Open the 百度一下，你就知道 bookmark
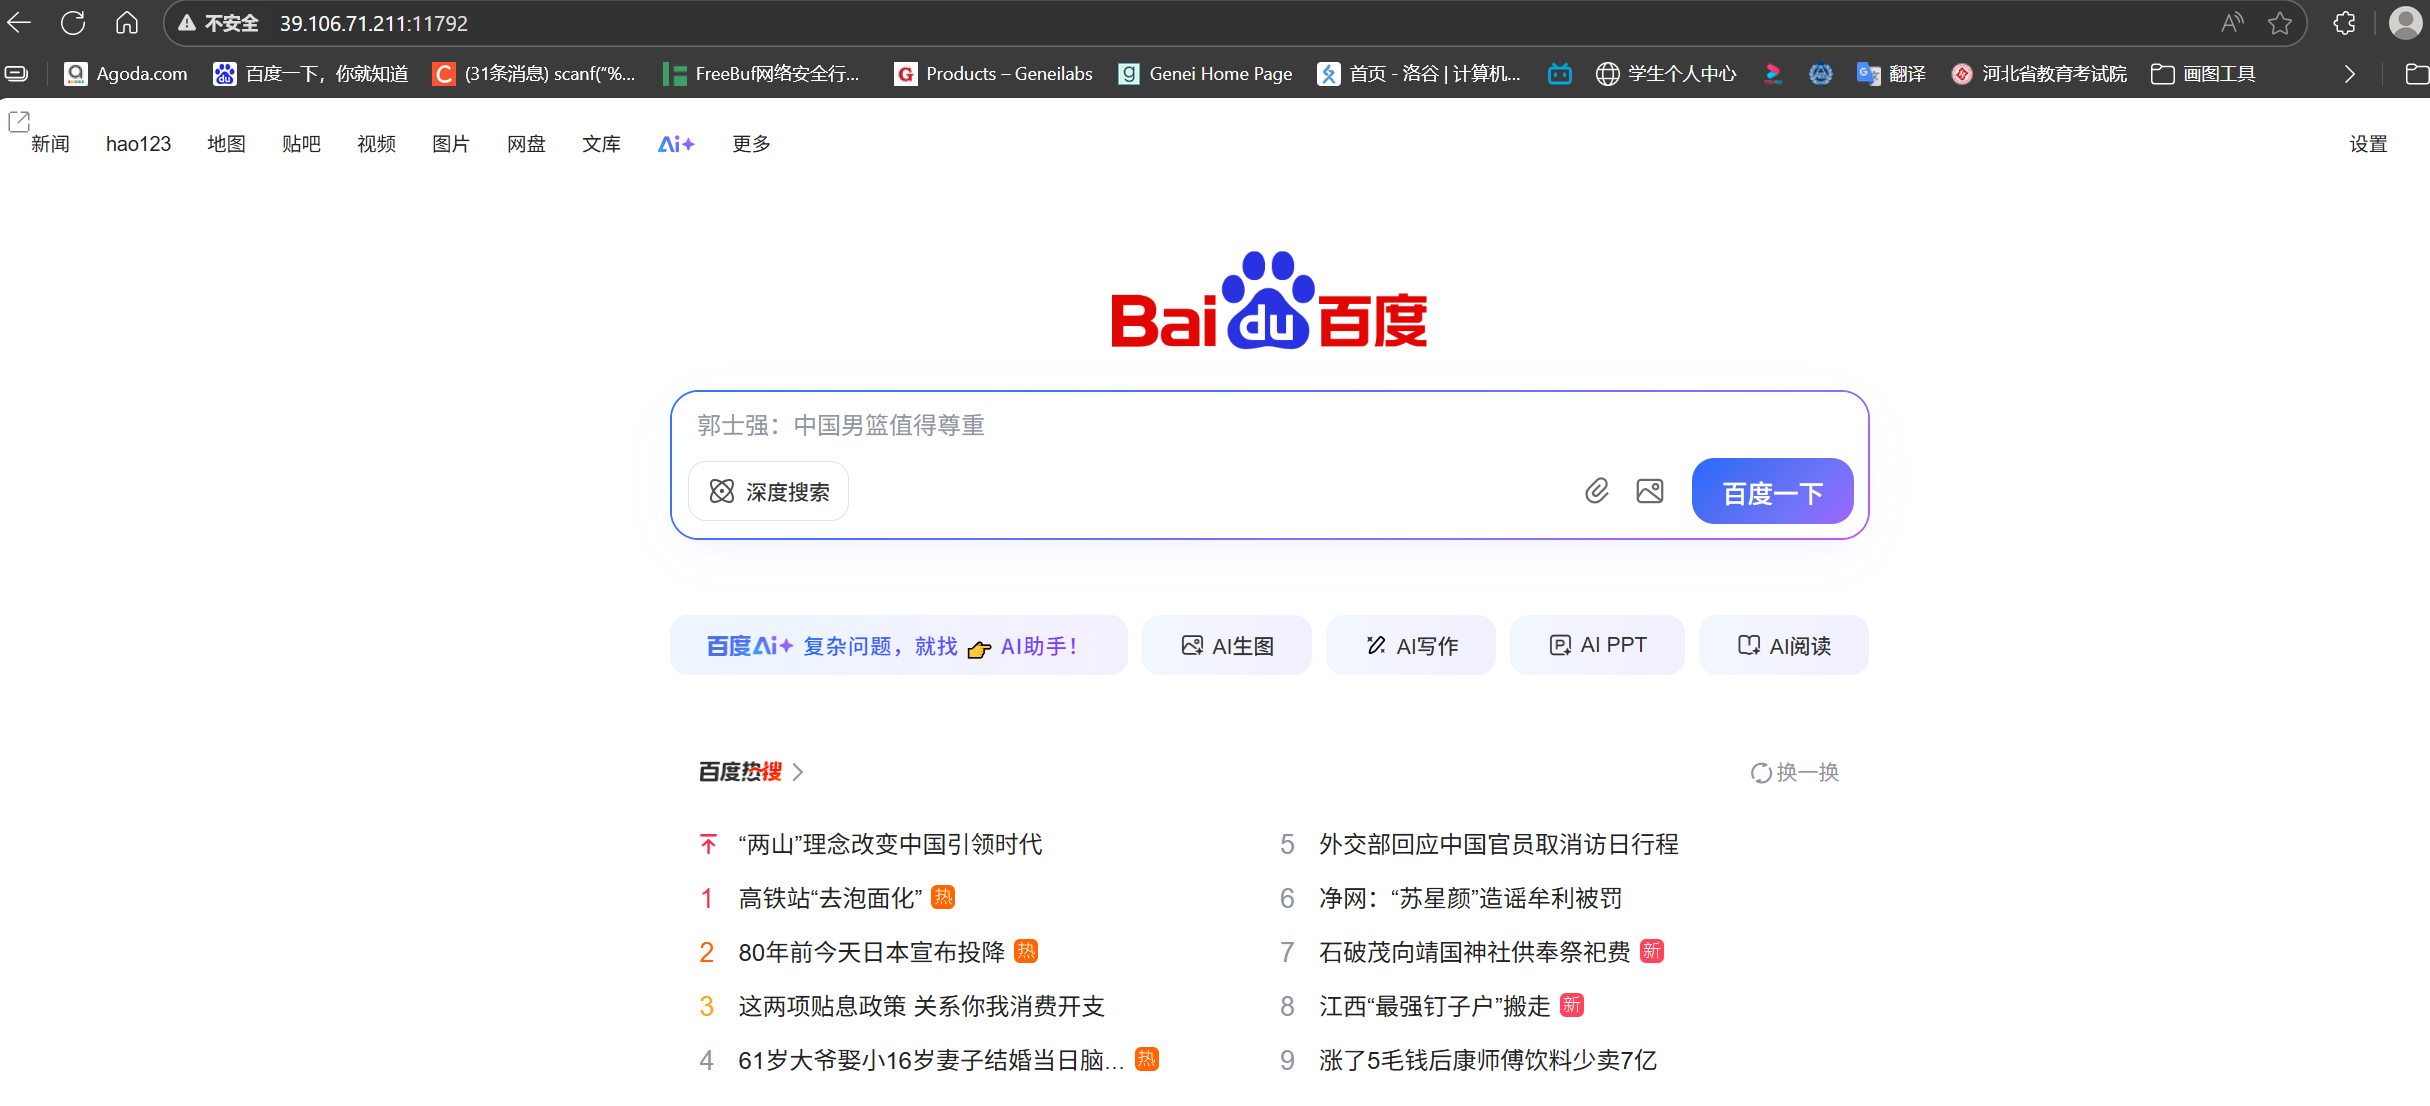 (311, 74)
